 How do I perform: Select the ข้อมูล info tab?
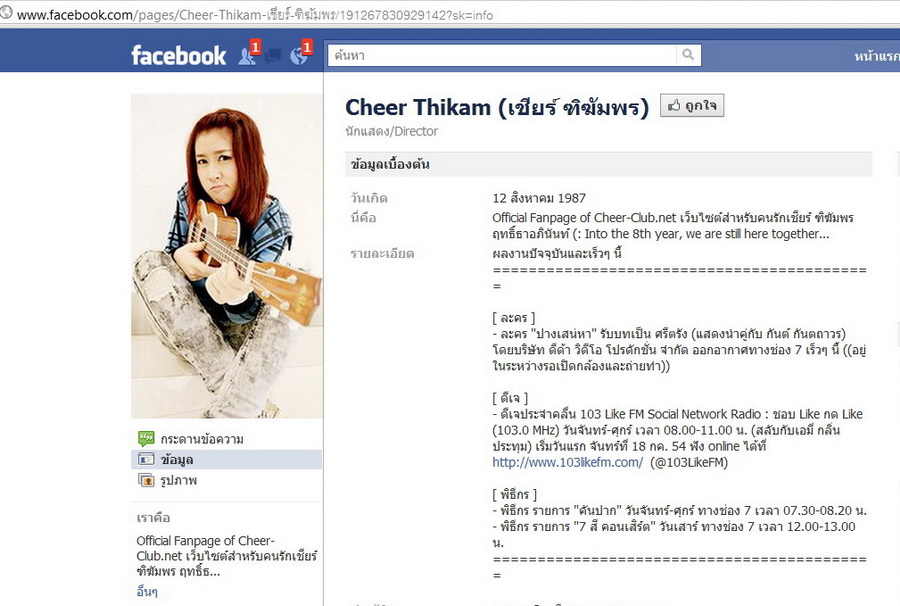(177, 460)
